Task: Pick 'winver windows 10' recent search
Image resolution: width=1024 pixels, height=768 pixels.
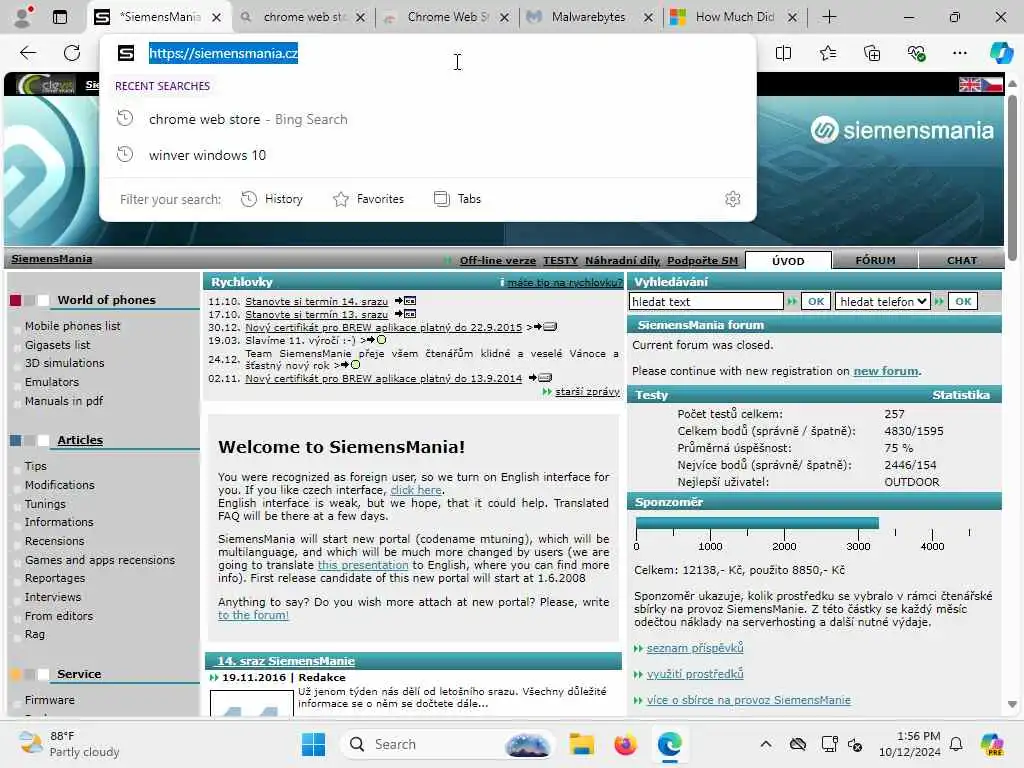Action: pos(428,155)
